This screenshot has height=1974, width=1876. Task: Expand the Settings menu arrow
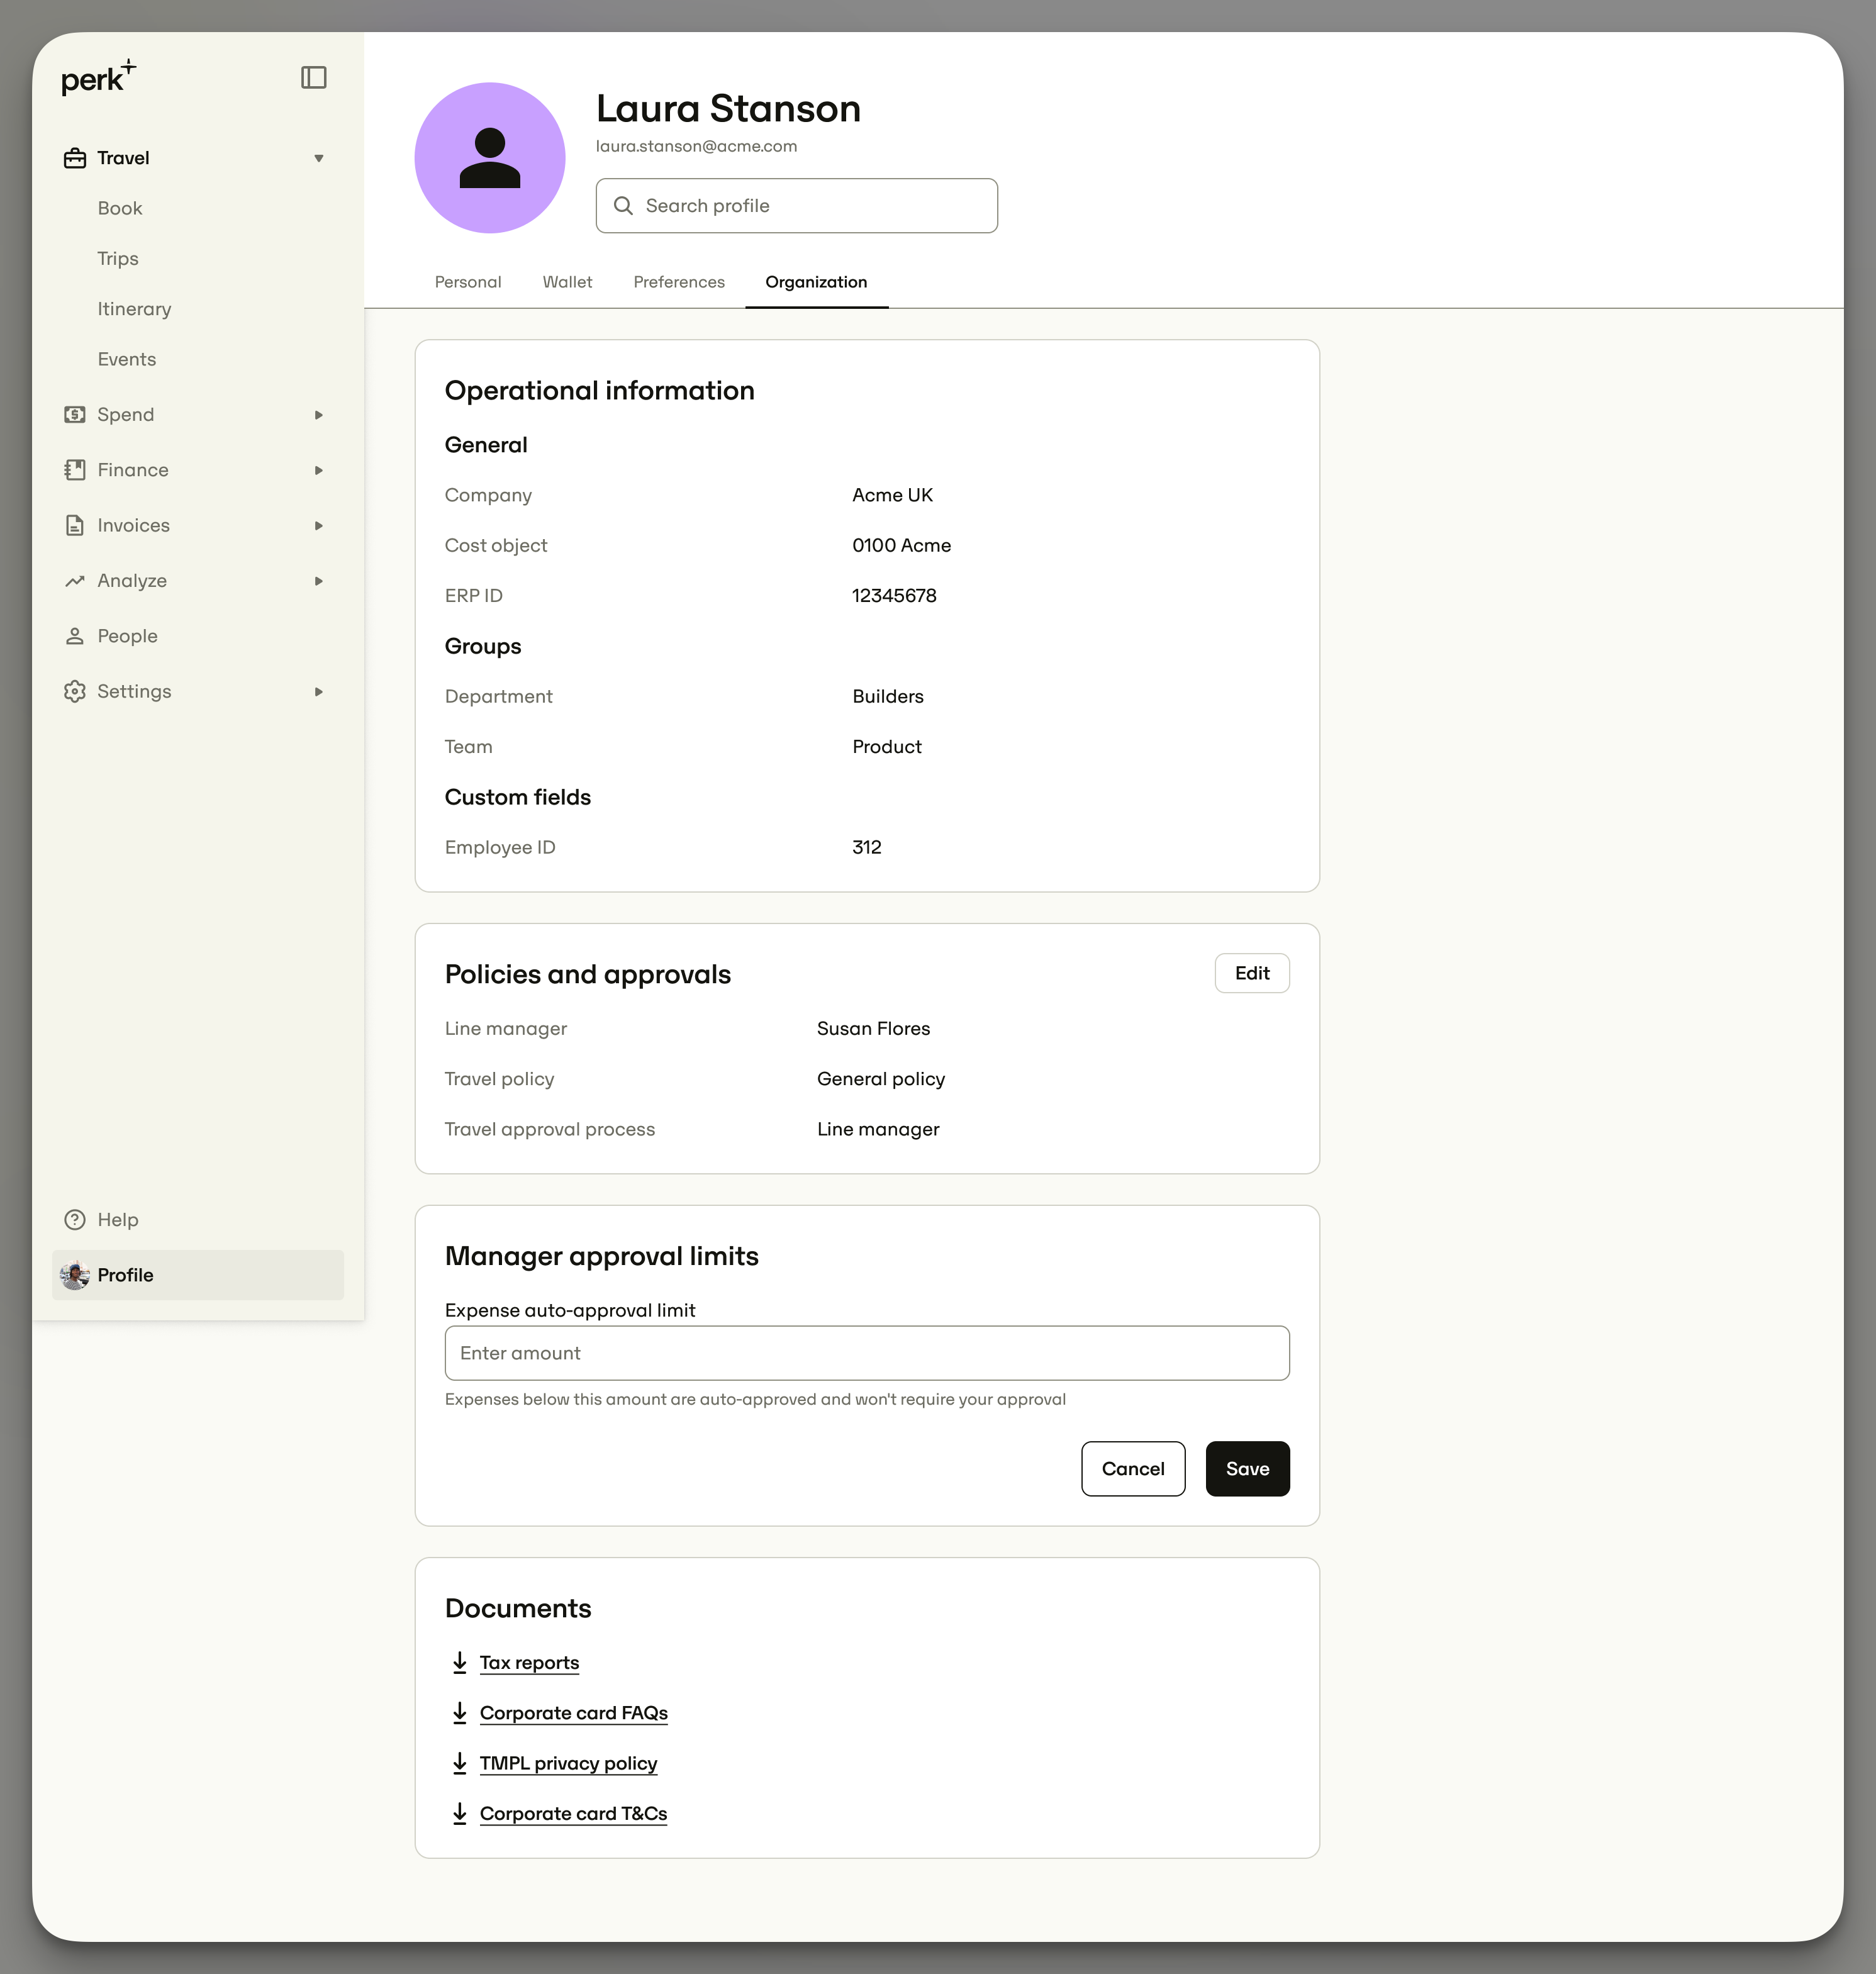pos(319,691)
